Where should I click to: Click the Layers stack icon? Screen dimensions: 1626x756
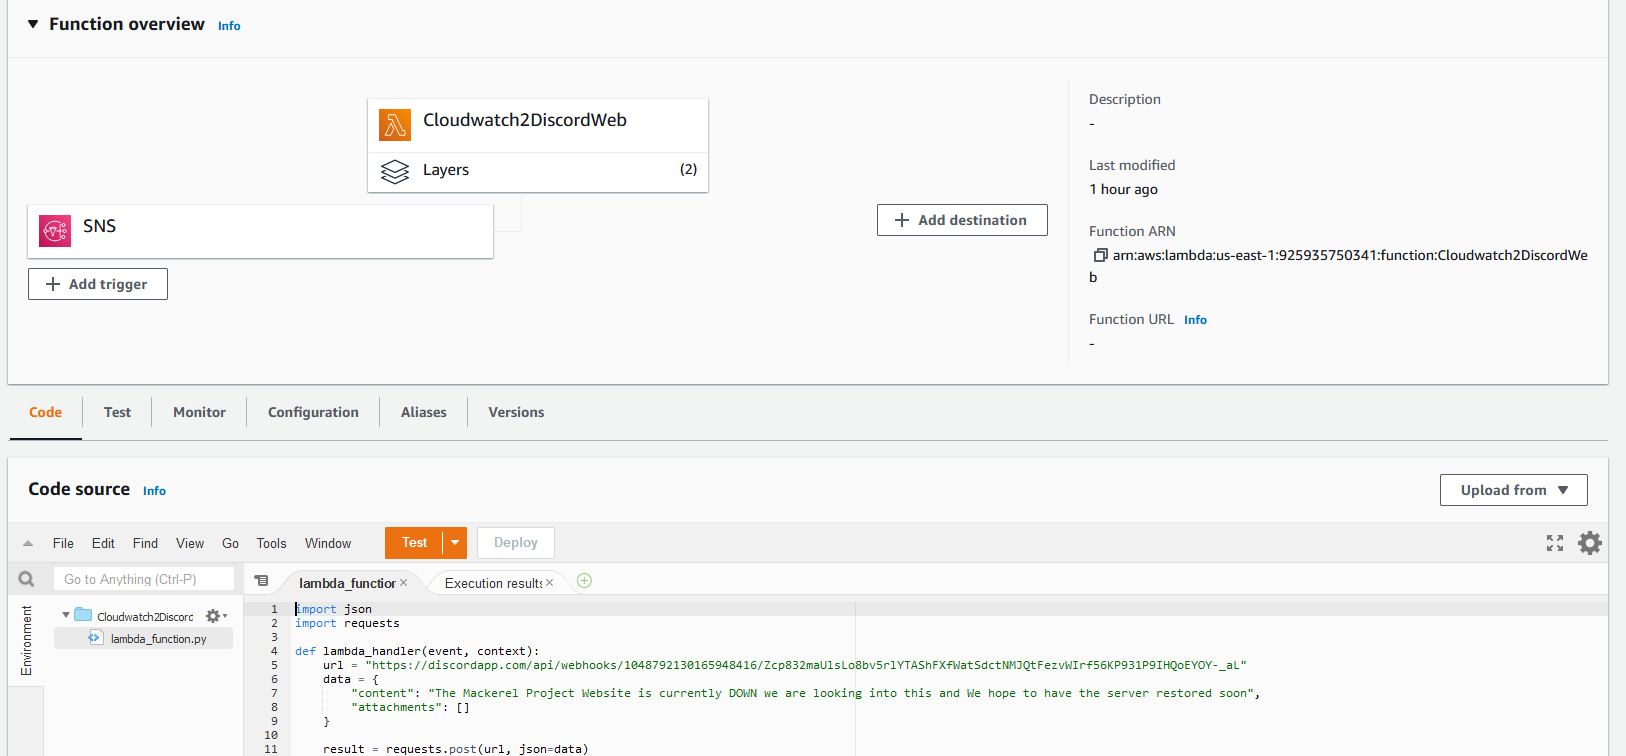point(395,172)
